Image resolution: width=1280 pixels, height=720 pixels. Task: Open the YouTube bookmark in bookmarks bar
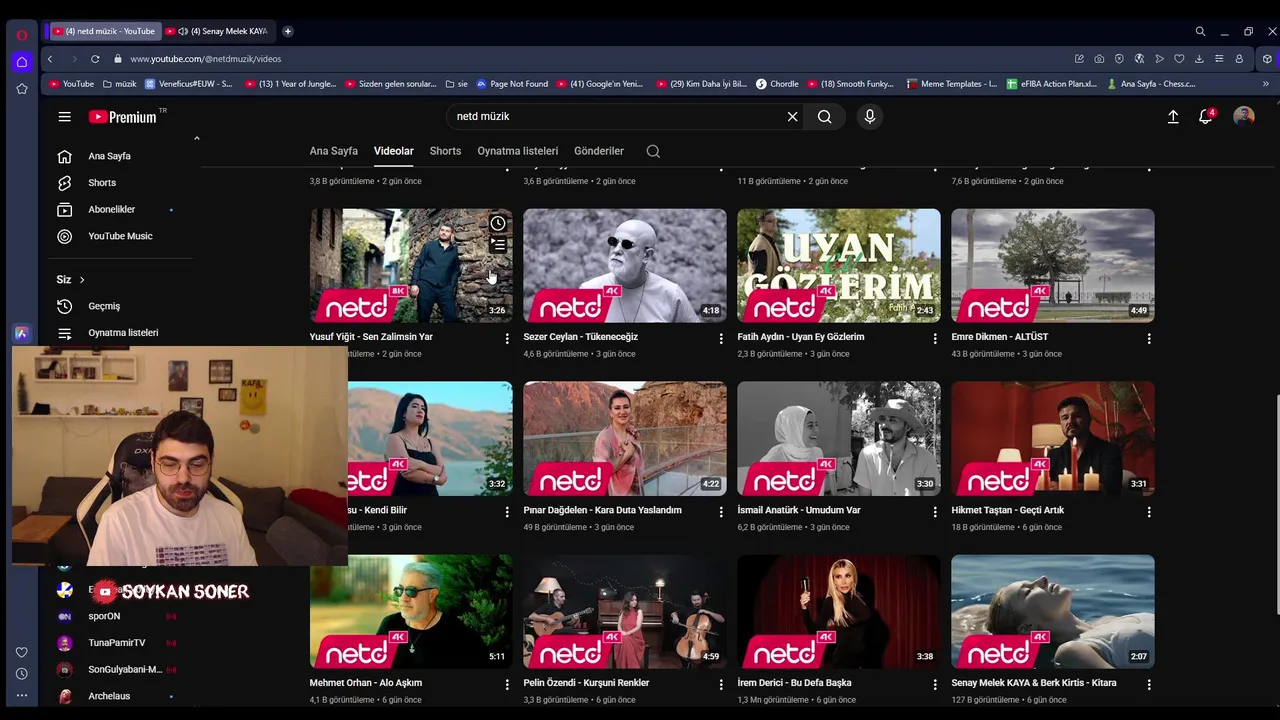tap(71, 84)
